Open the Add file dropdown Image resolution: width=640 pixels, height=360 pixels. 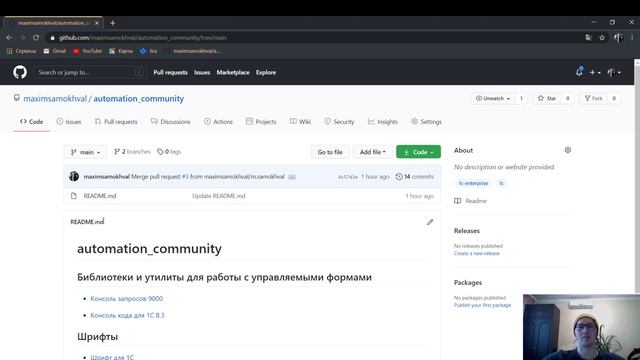point(372,152)
